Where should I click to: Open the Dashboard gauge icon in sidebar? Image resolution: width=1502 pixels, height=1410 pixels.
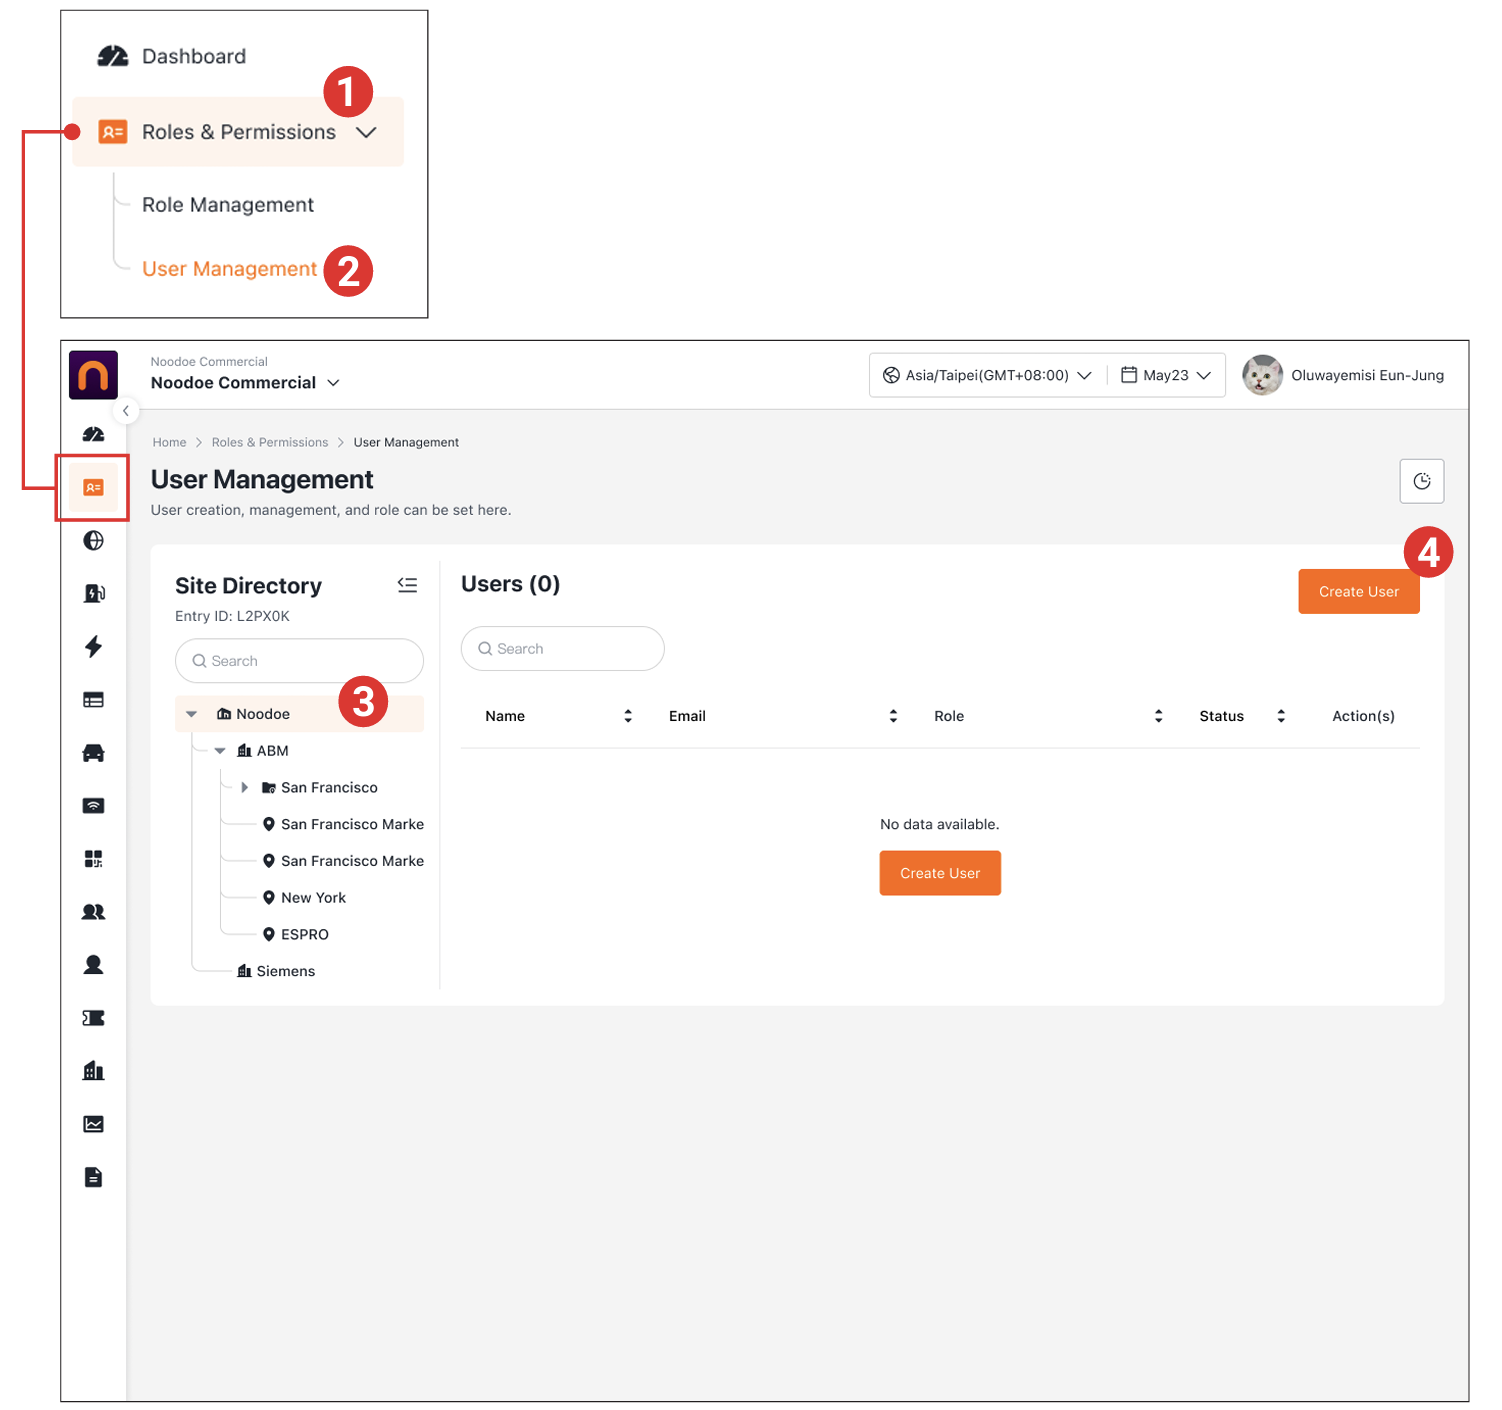click(93, 434)
